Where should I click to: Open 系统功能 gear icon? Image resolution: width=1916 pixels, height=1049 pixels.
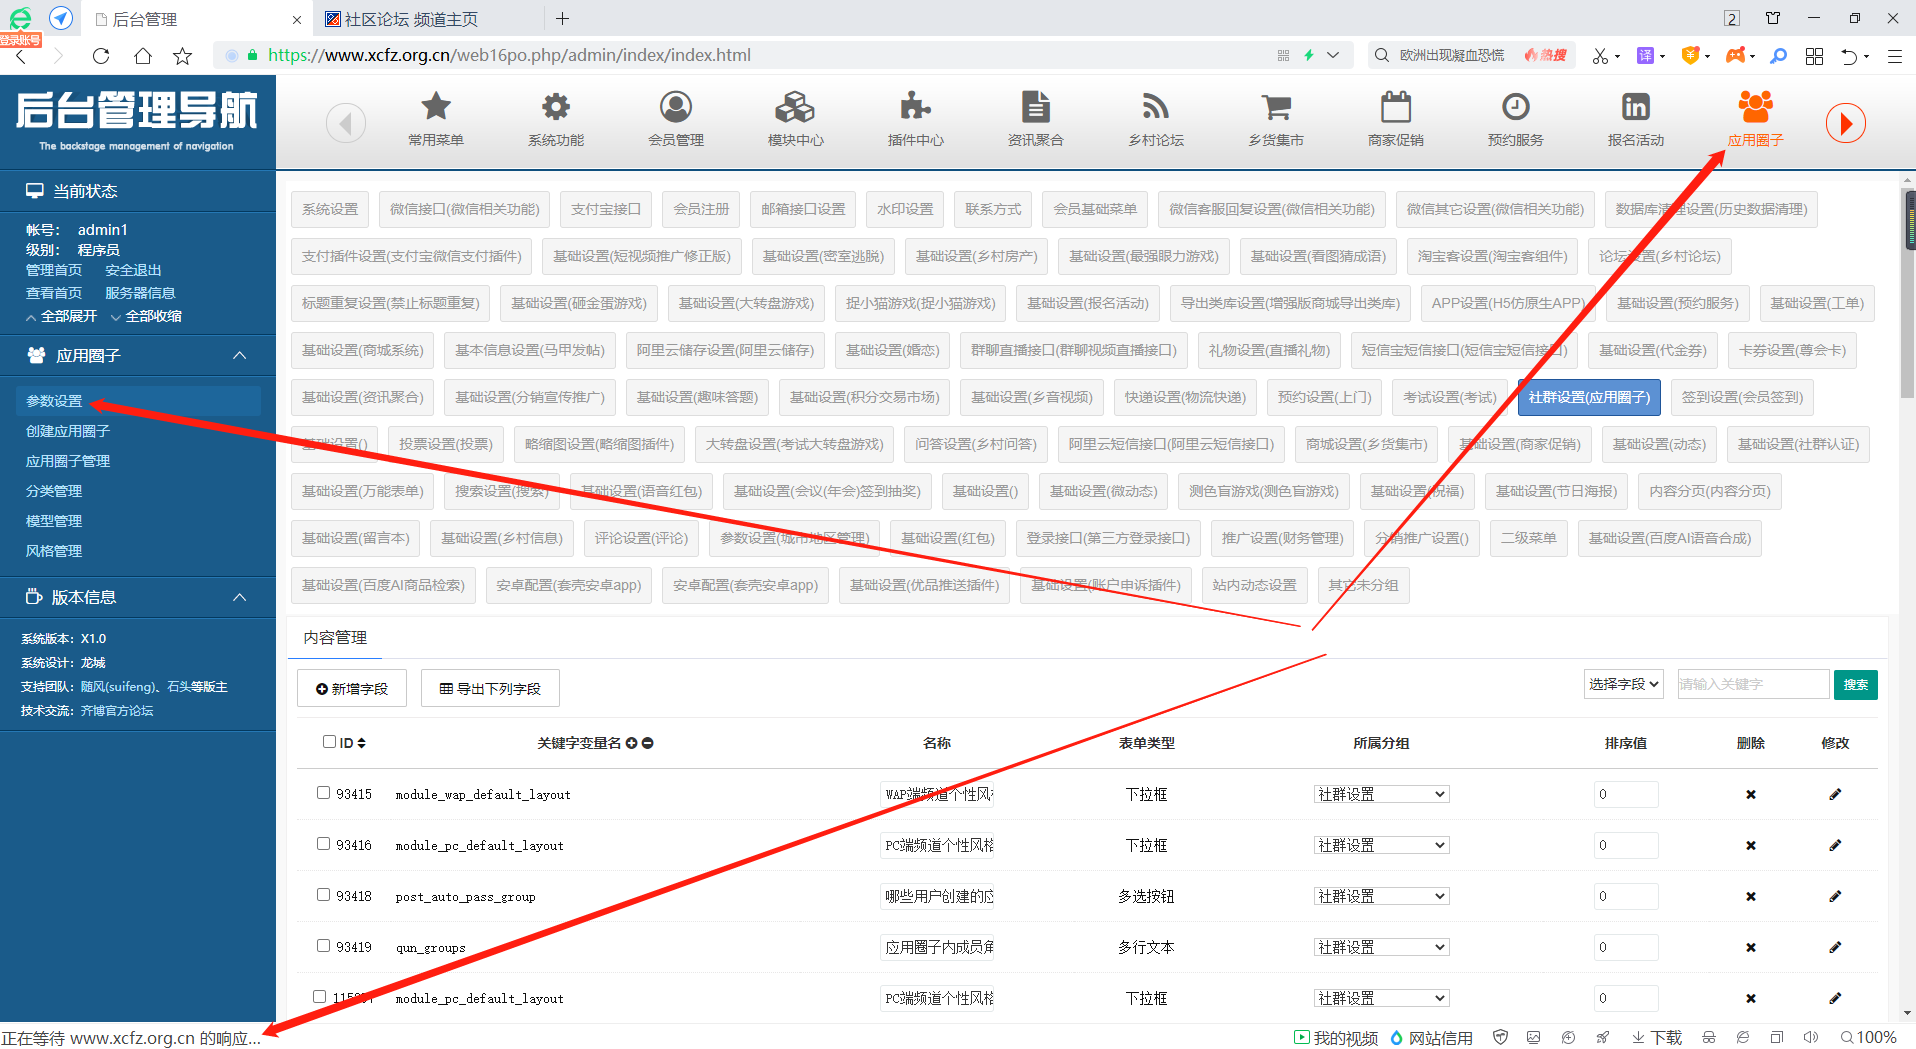[x=556, y=107]
